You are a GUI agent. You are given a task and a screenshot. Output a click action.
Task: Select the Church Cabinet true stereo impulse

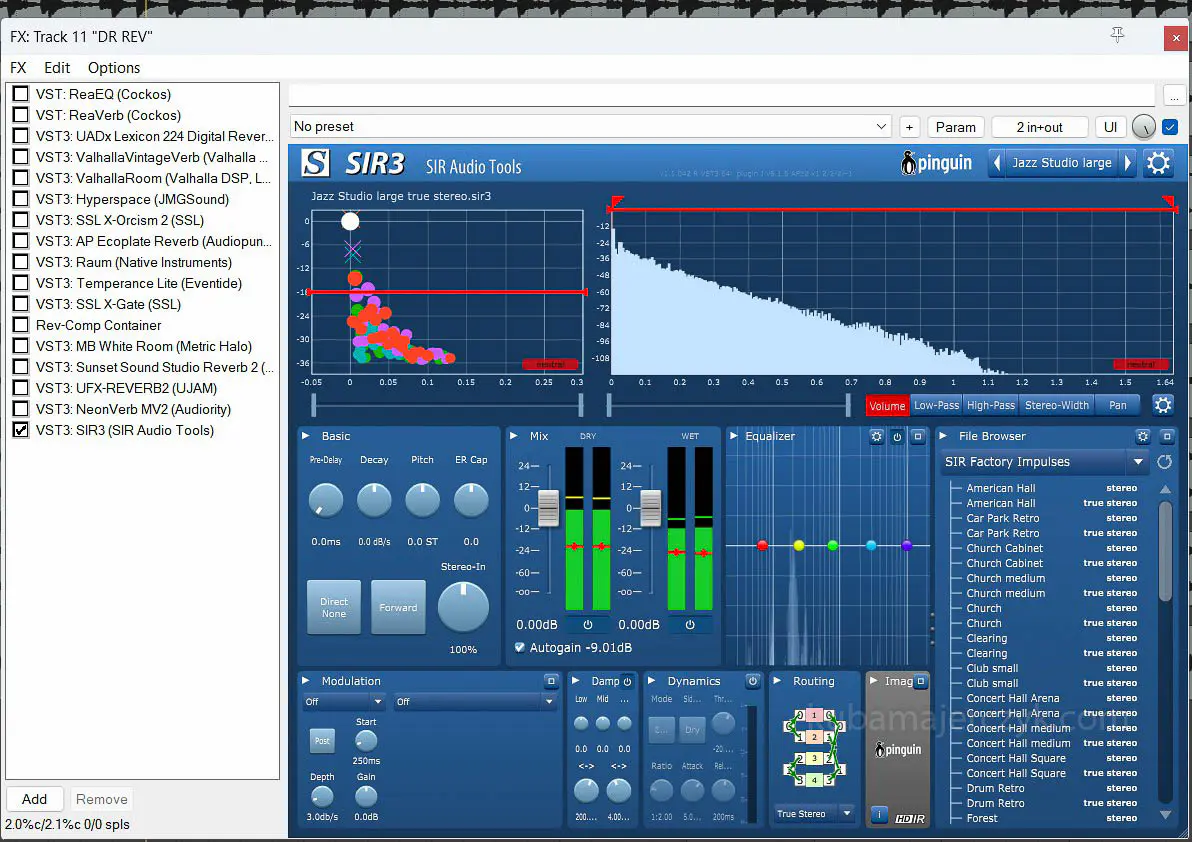tap(1005, 563)
